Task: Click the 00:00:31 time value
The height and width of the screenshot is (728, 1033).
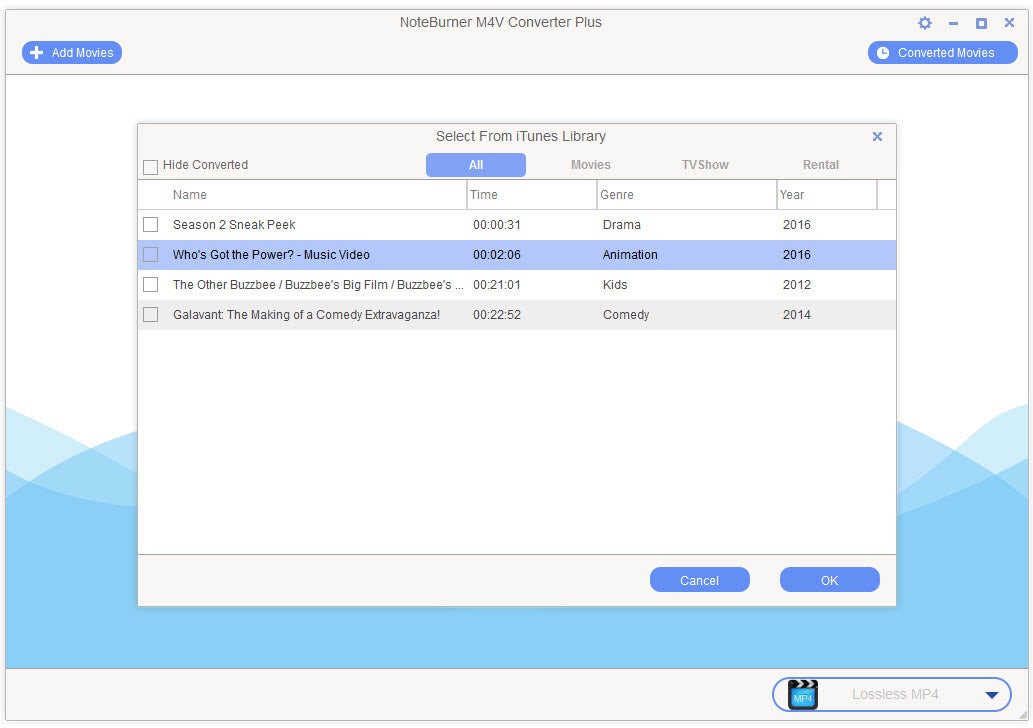Action: tap(497, 225)
